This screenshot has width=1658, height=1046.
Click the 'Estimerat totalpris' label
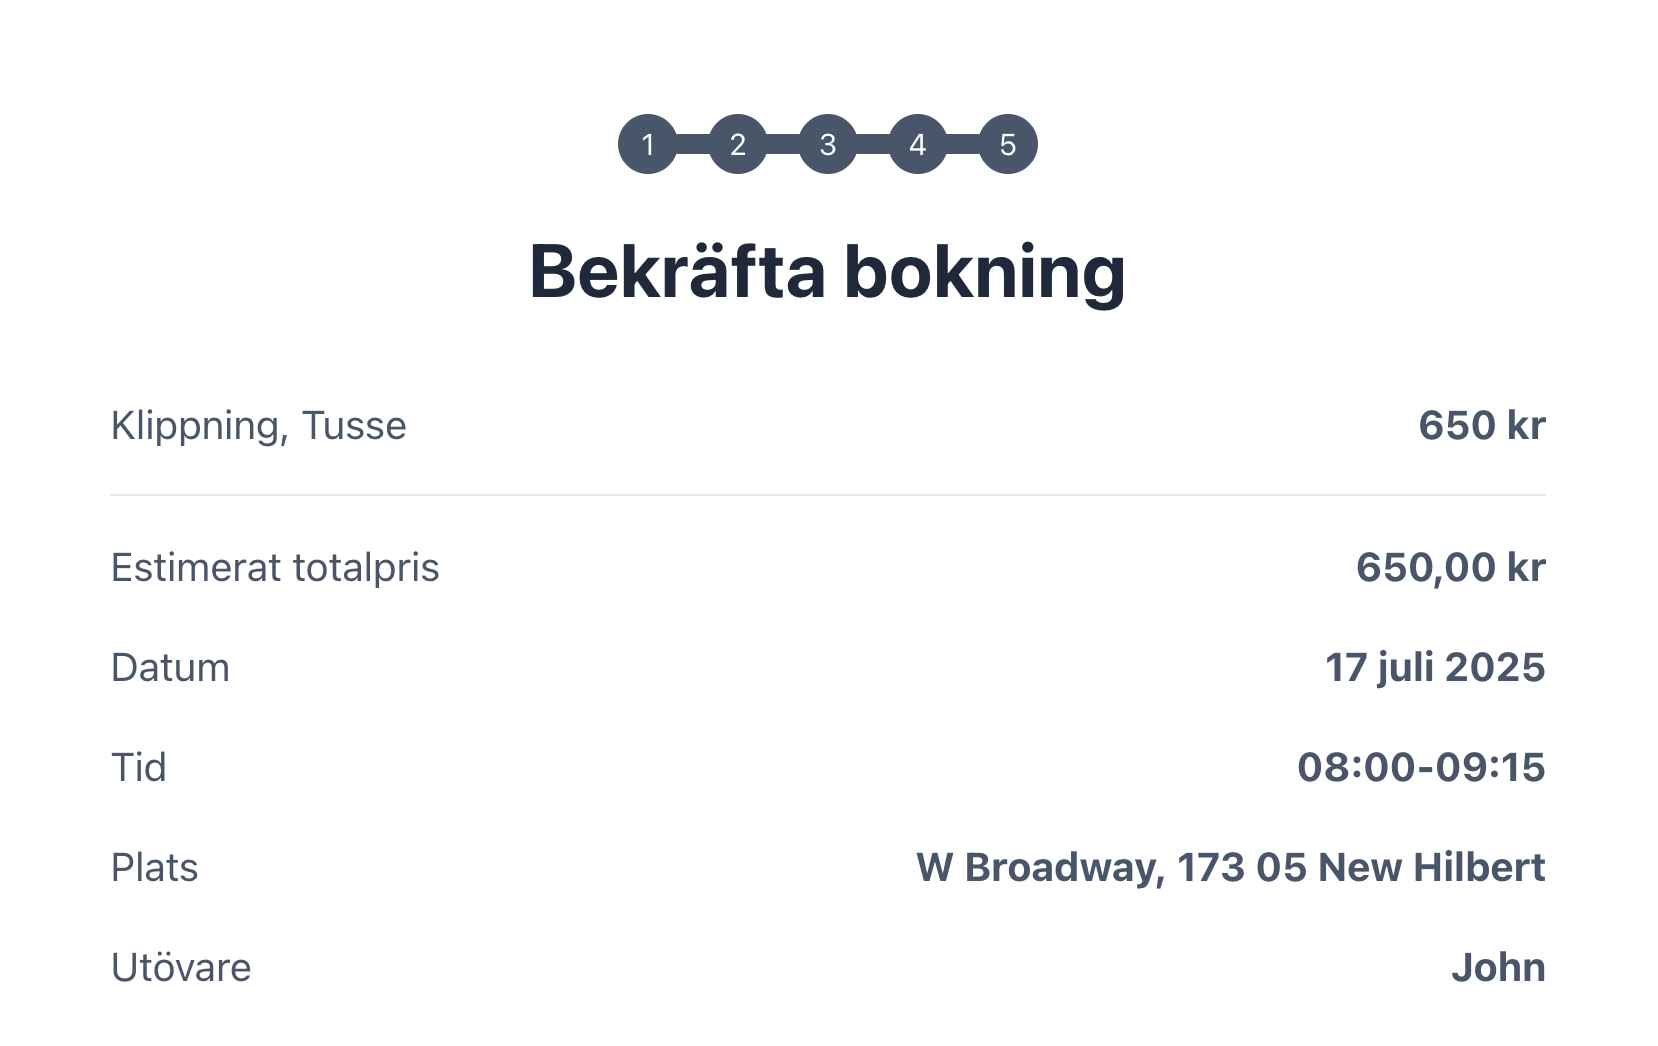[274, 567]
